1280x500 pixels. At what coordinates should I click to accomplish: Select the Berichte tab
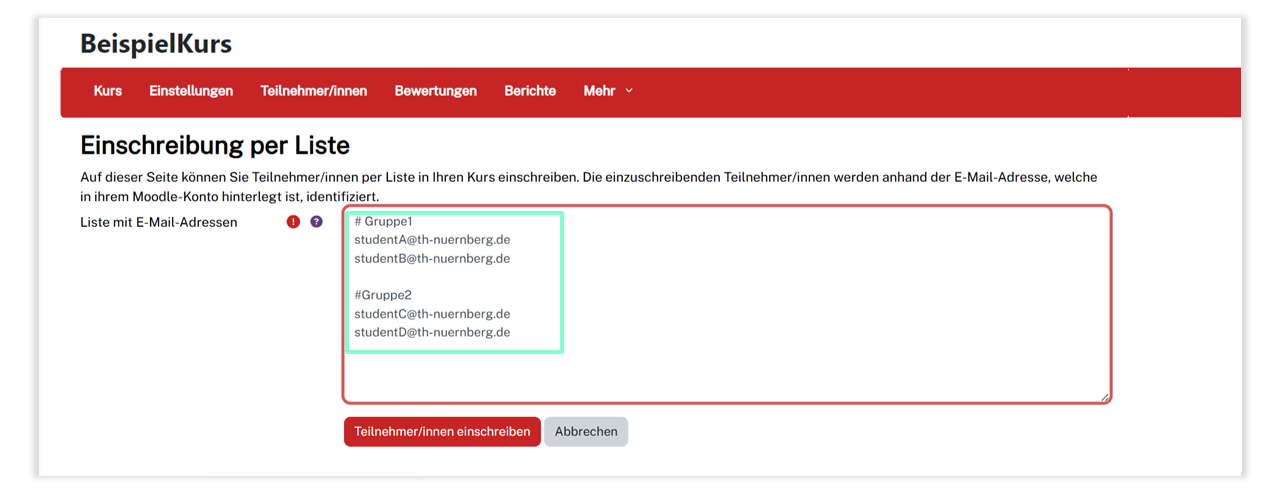click(x=530, y=91)
